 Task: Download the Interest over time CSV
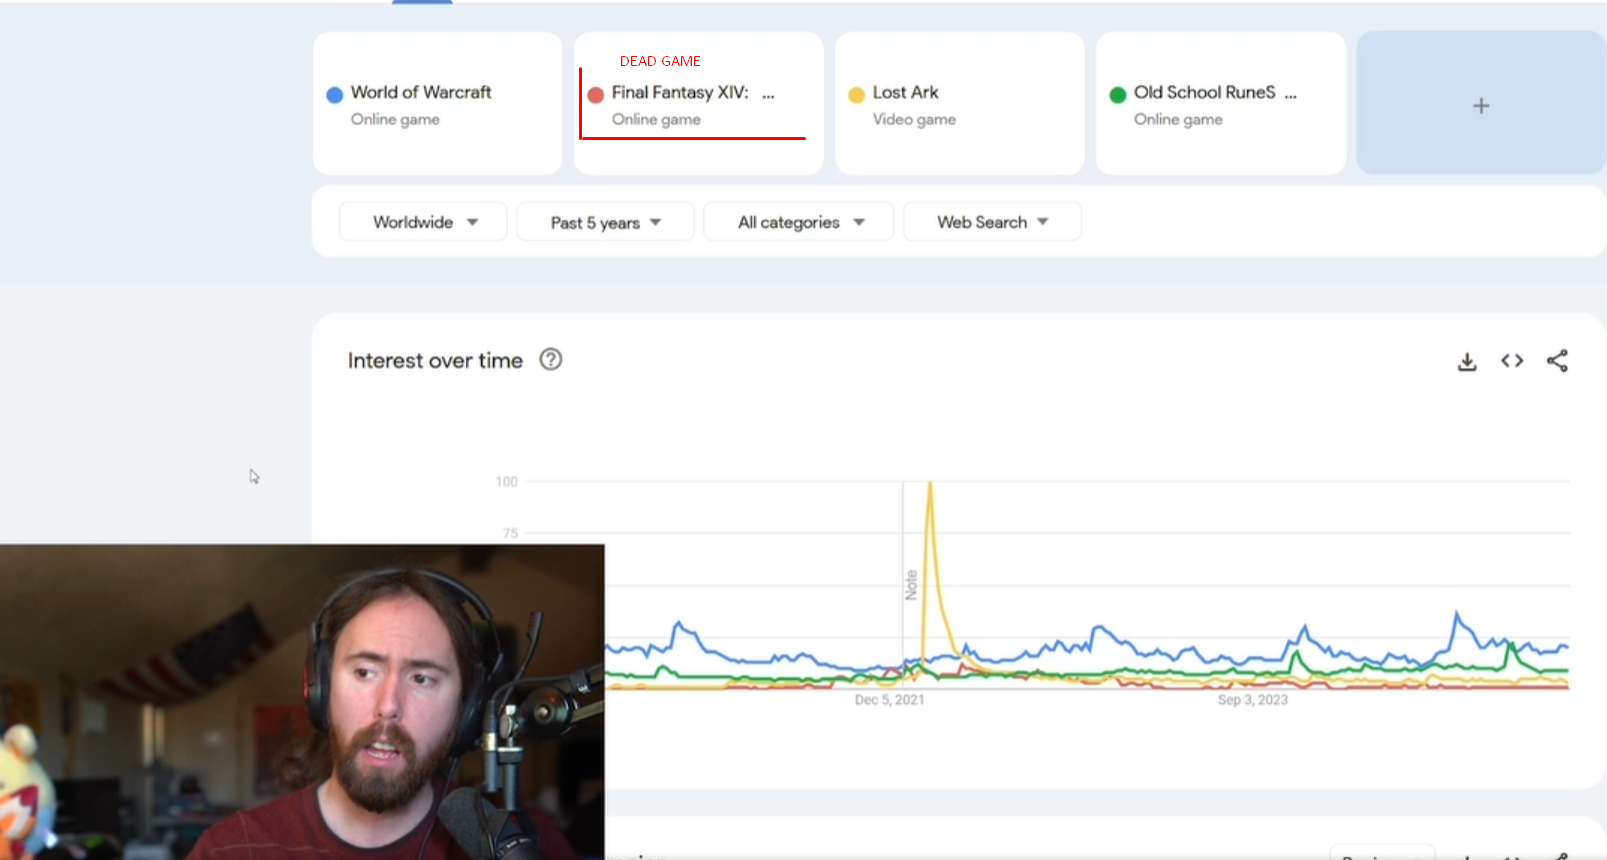[1467, 361]
